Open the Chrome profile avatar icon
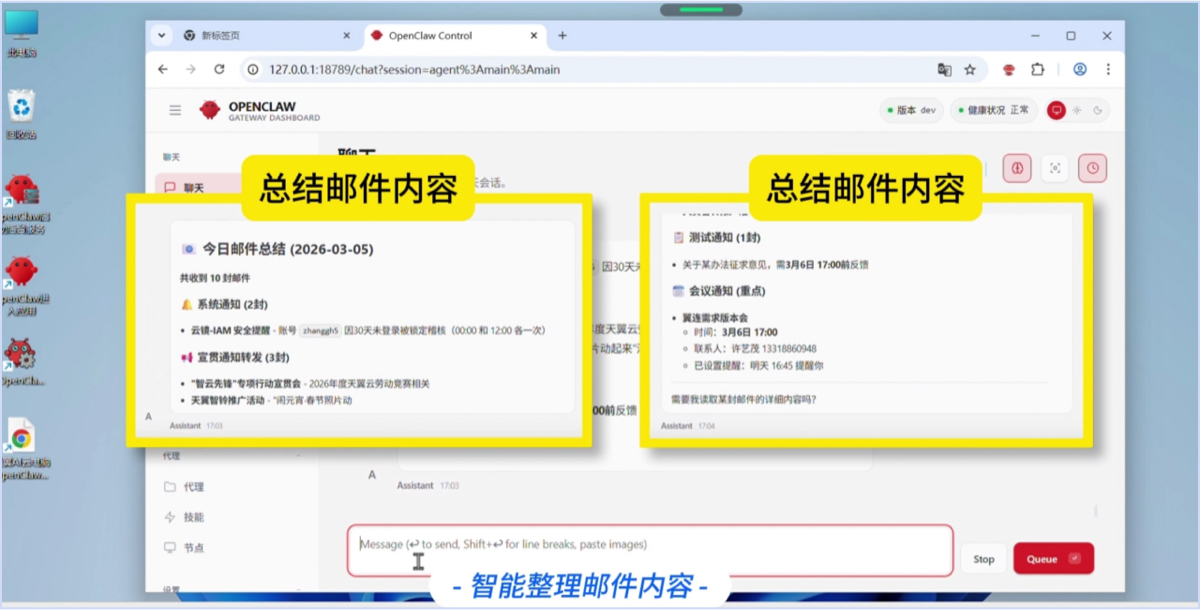This screenshot has width=1200, height=610. click(x=1080, y=70)
